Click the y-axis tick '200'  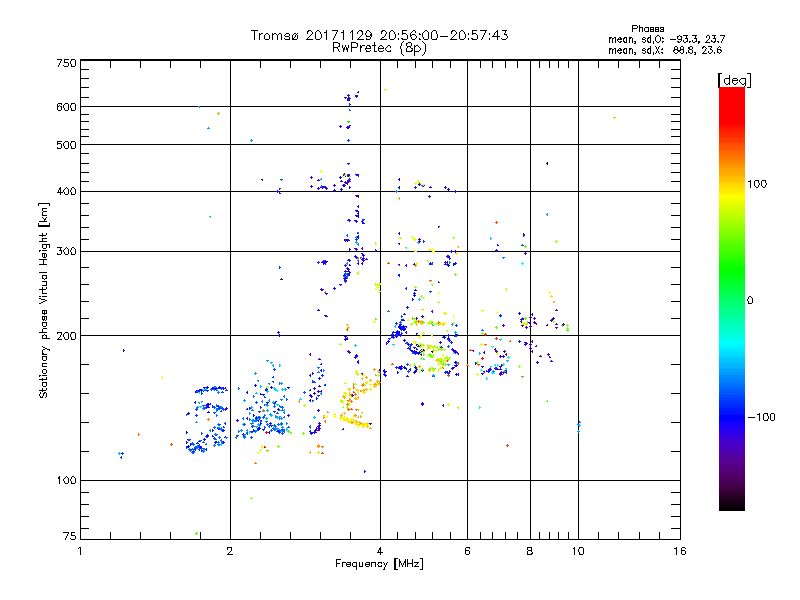click(67, 336)
